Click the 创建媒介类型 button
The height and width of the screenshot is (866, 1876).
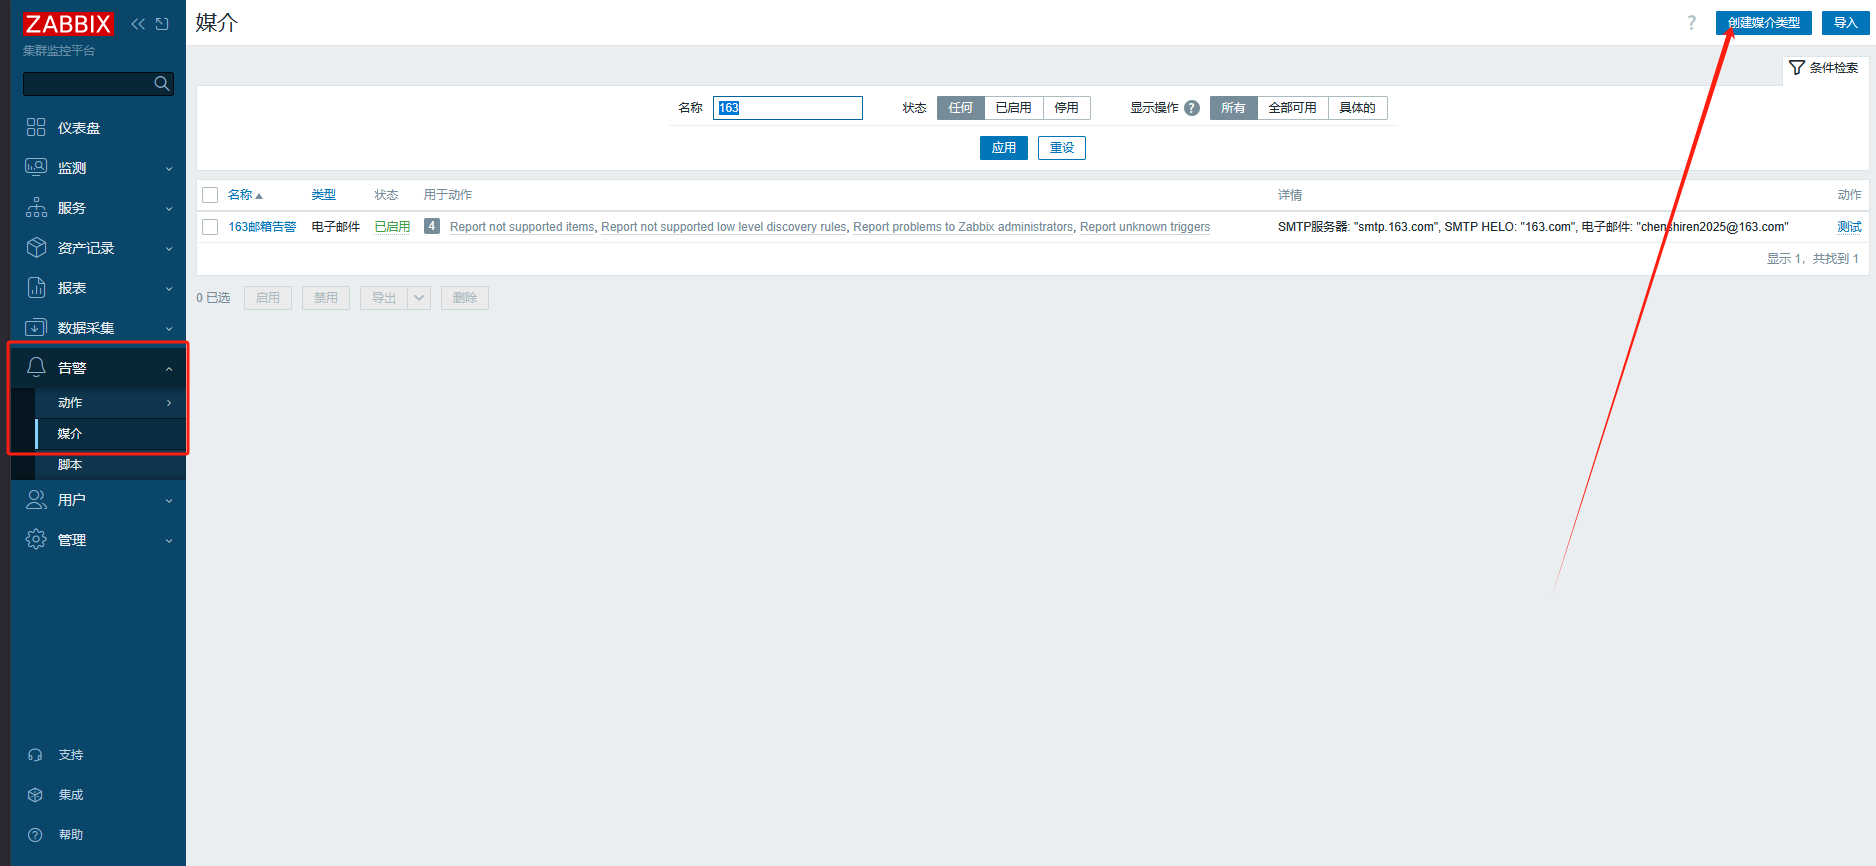click(x=1764, y=23)
